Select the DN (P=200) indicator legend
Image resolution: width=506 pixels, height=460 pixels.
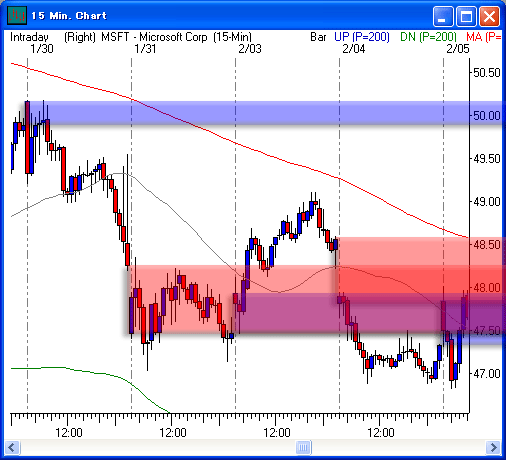tap(428, 37)
